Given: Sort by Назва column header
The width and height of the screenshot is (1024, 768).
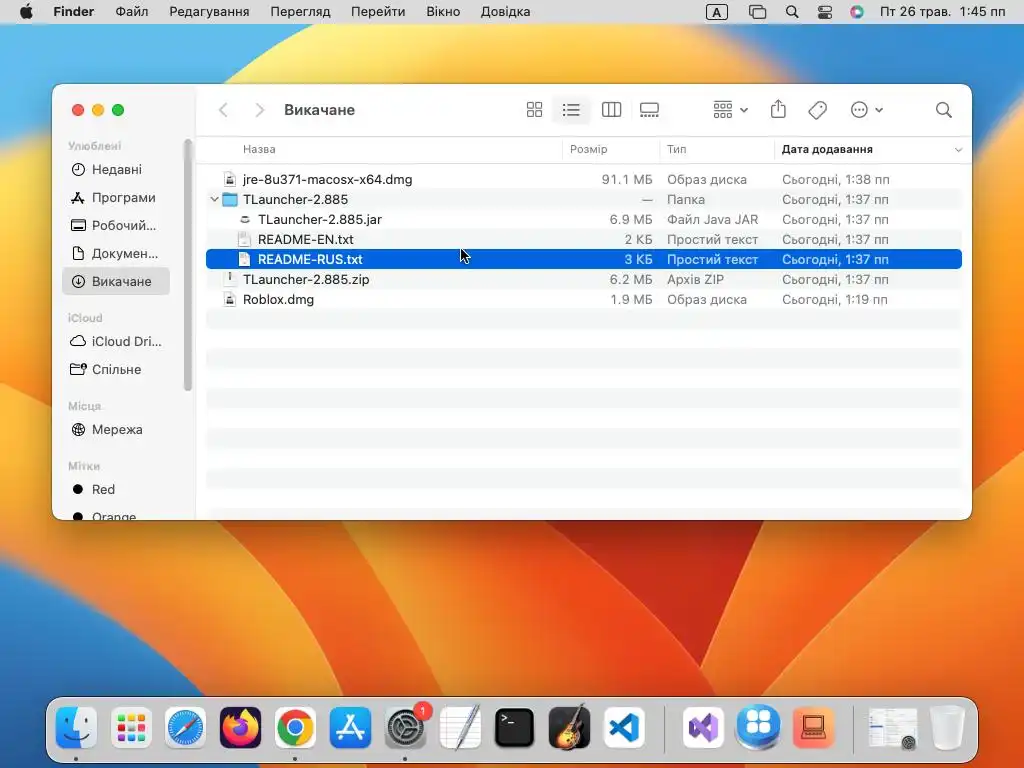Looking at the screenshot, I should [x=259, y=149].
